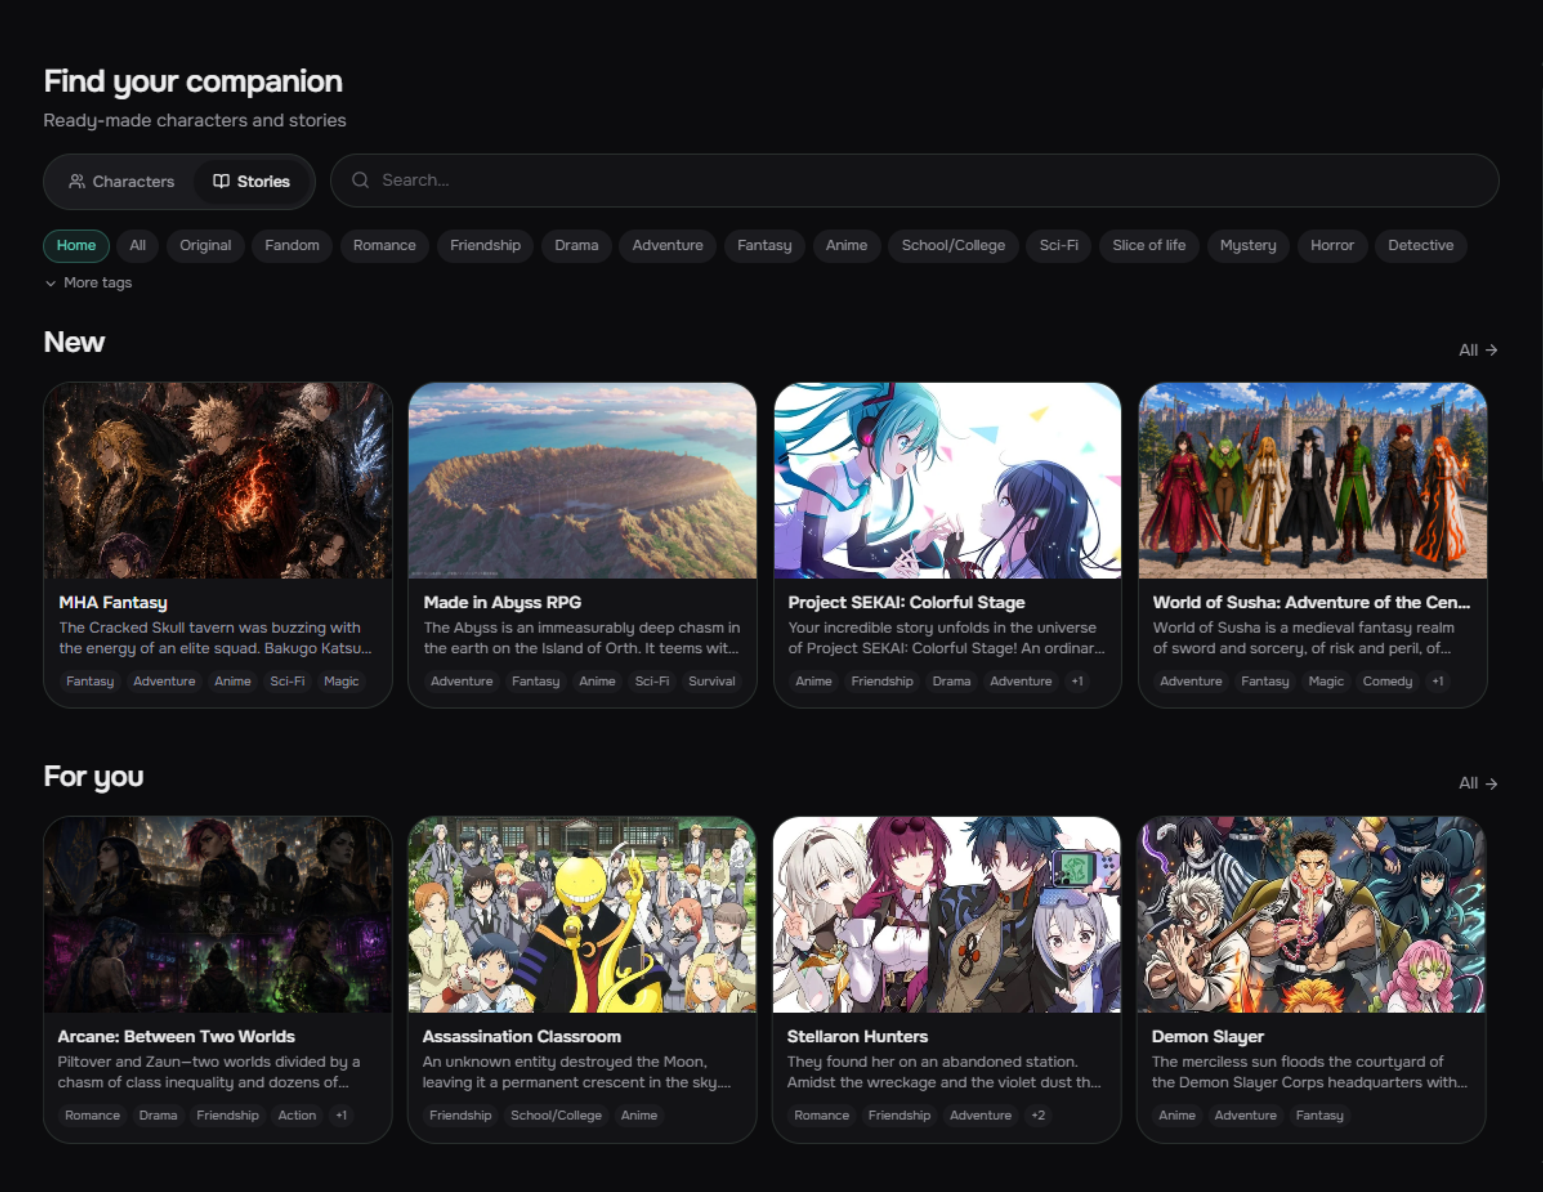Open the Made in Abyss RPG thumbnail
Viewport: 1543px width, 1192px height.
click(x=583, y=480)
